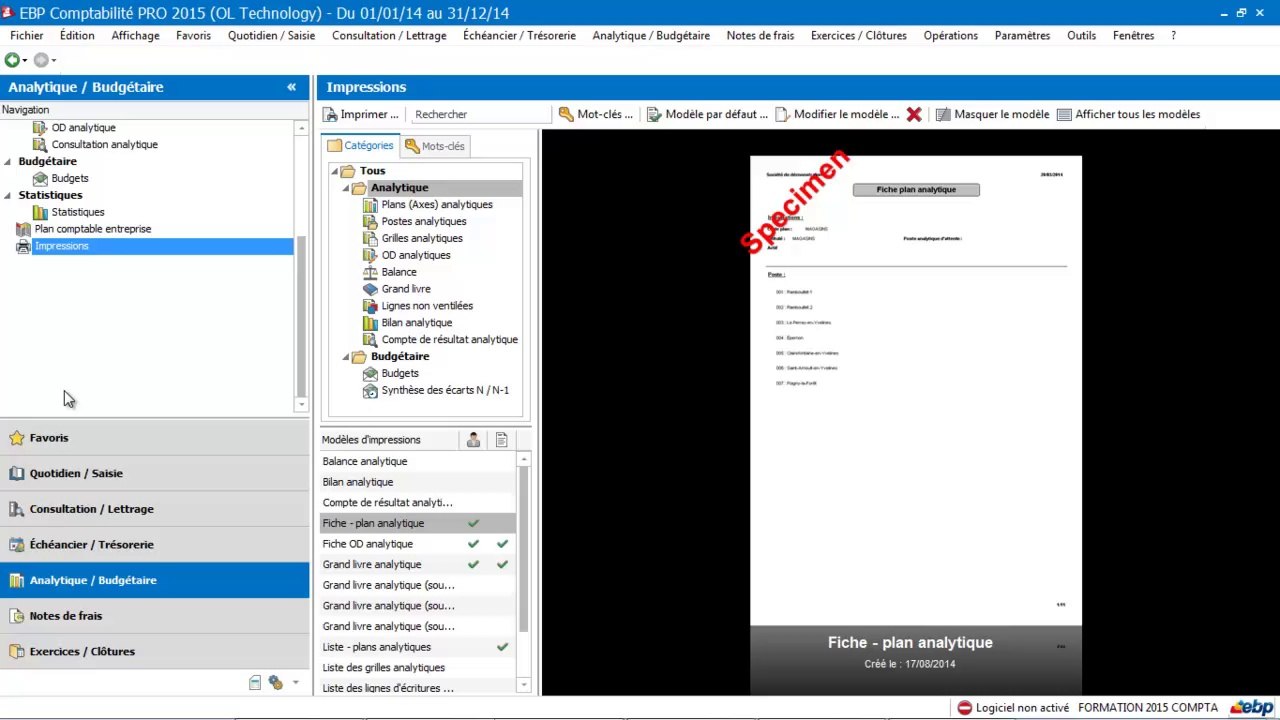The image size is (1280, 720).
Task: Select Fiche OD analytique model
Action: click(417, 544)
